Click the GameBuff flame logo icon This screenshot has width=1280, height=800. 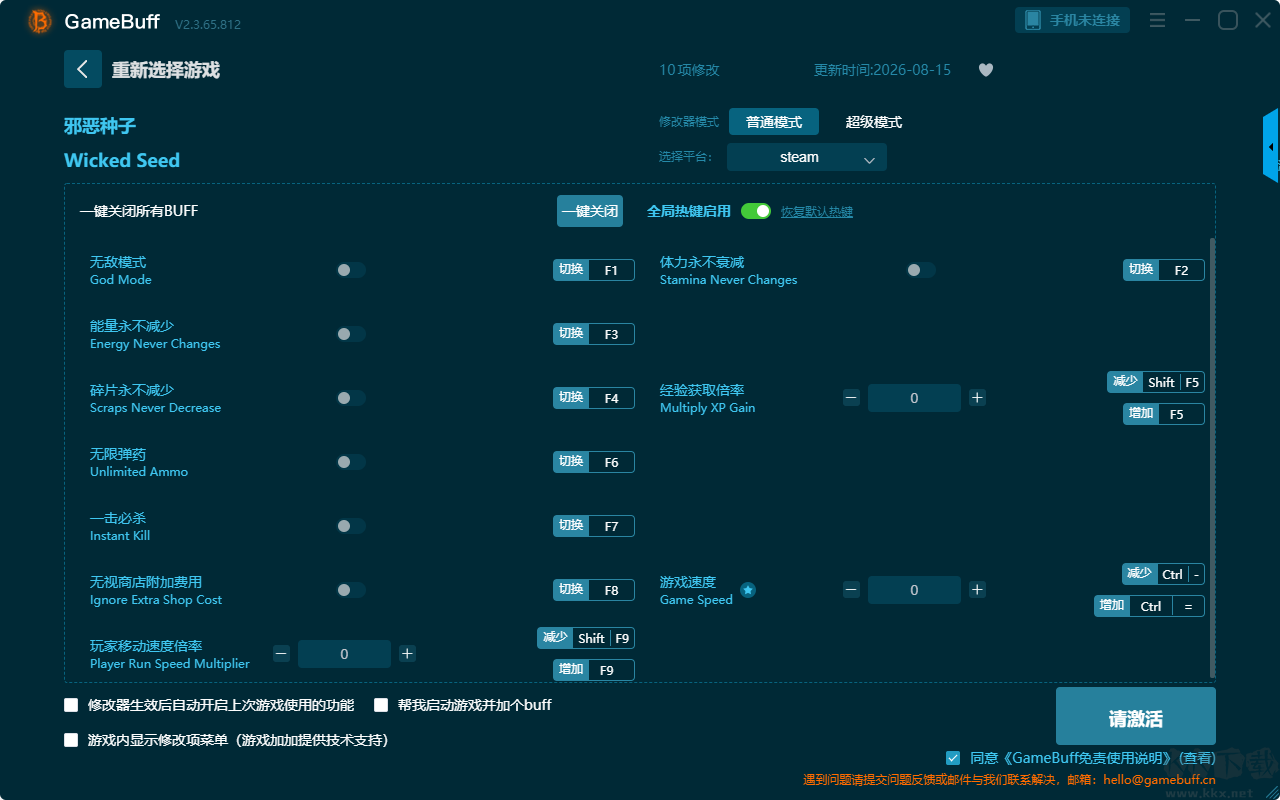click(x=40, y=21)
